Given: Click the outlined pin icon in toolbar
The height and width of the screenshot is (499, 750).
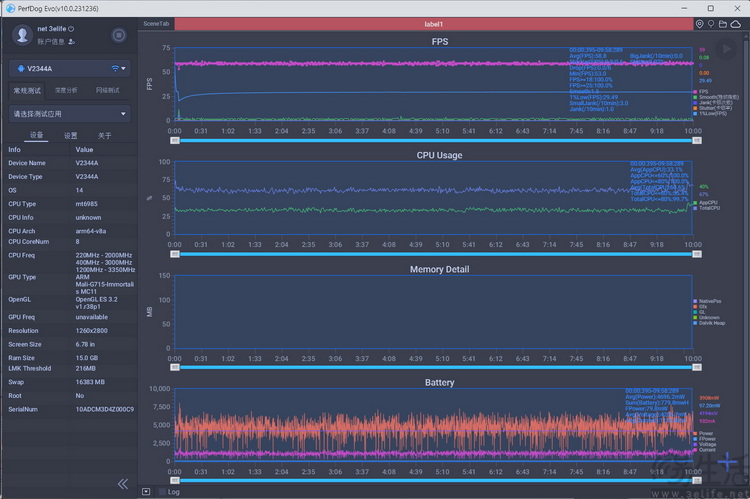Looking at the screenshot, I should point(711,24).
